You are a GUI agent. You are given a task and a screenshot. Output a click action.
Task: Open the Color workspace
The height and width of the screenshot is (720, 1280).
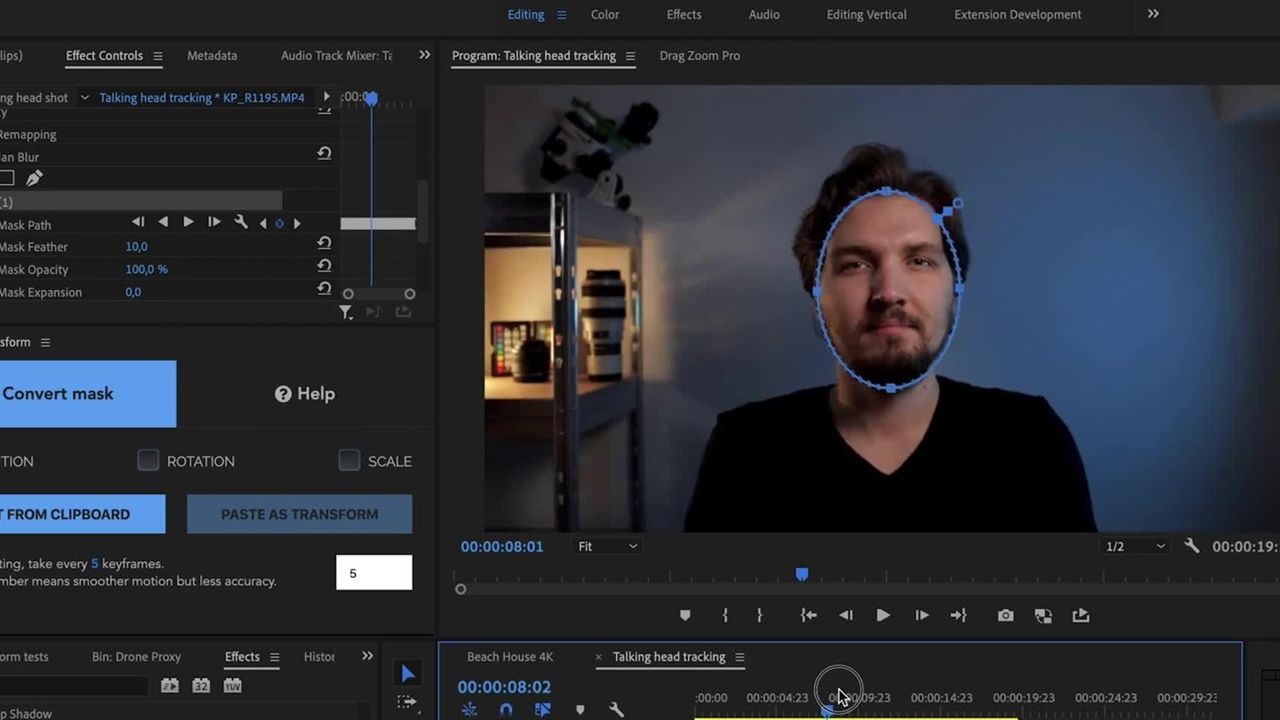tap(604, 14)
